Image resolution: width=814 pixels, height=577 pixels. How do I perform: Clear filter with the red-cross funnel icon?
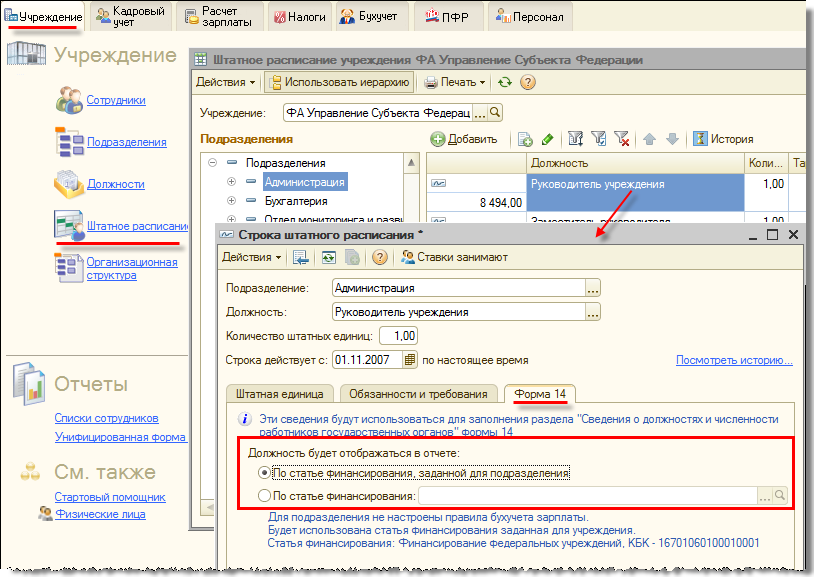tap(621, 139)
